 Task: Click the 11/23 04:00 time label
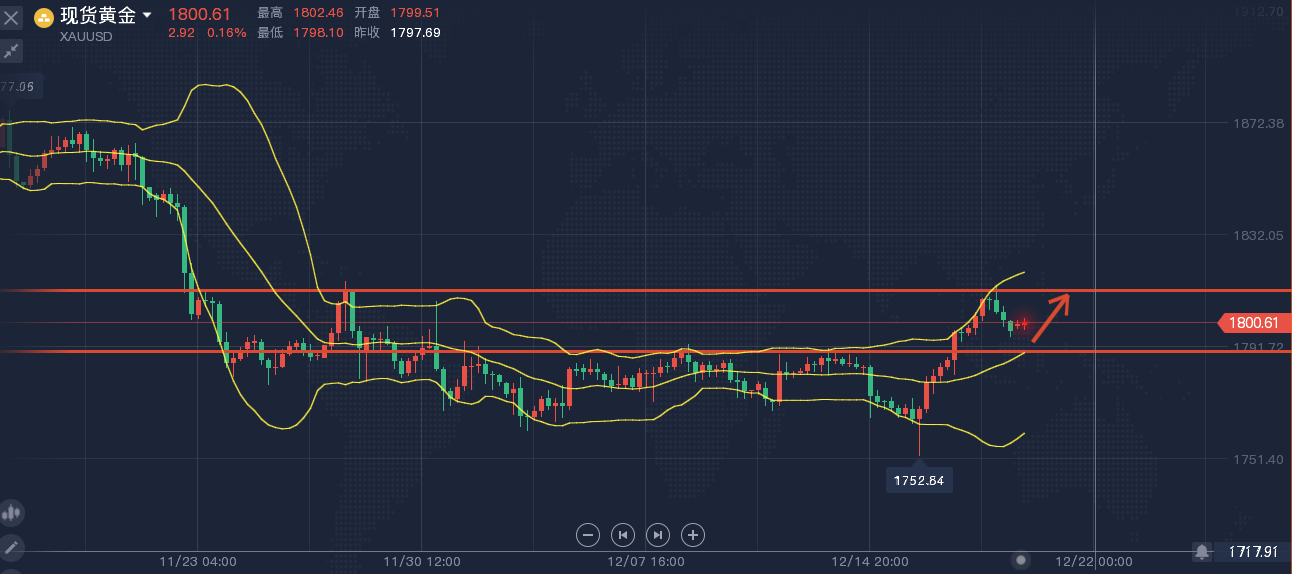(x=198, y=561)
